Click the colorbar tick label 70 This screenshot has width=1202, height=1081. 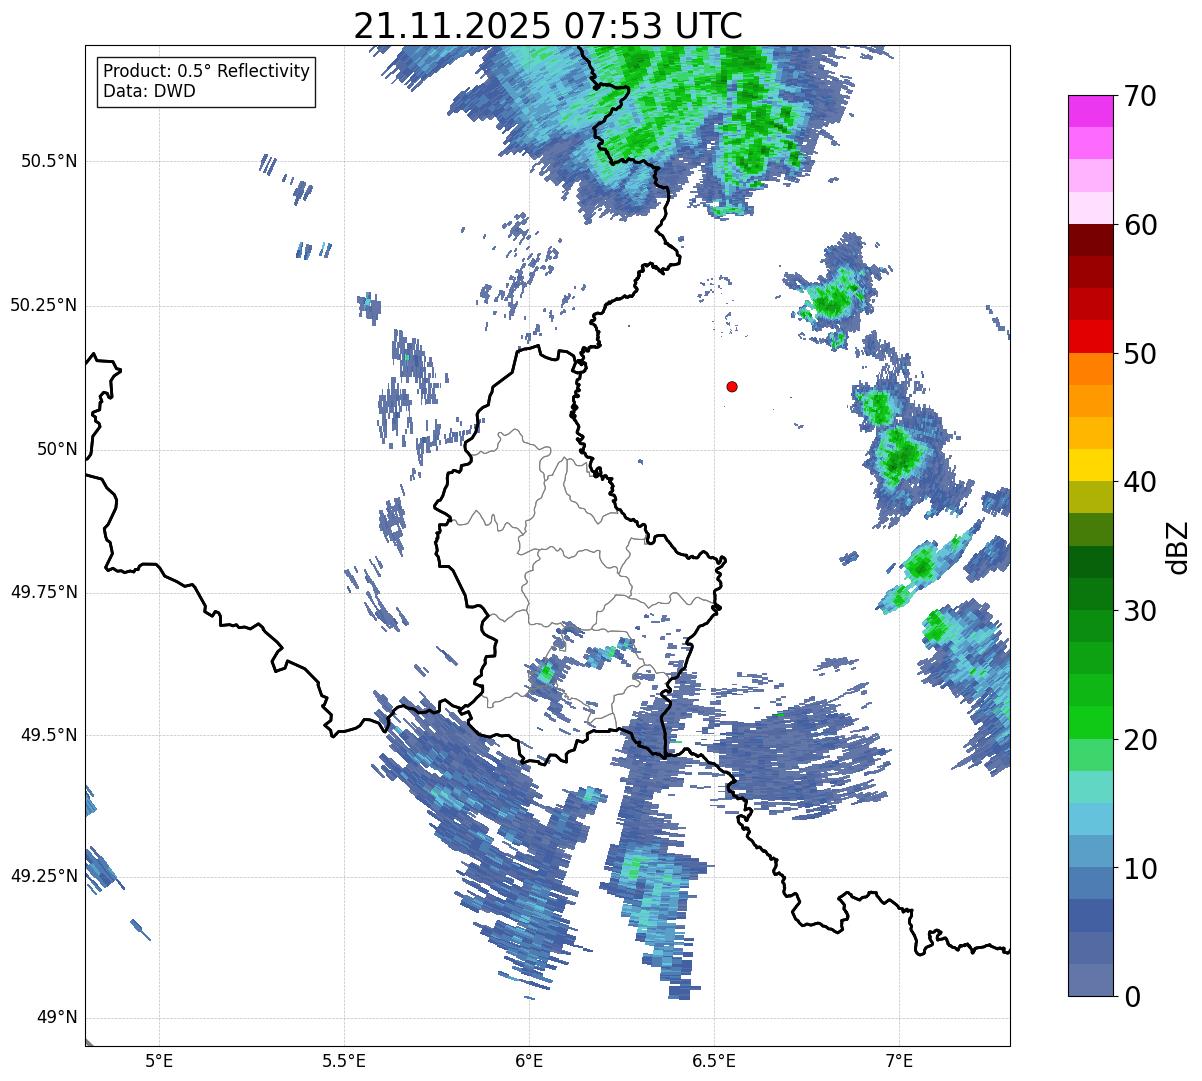[1140, 96]
